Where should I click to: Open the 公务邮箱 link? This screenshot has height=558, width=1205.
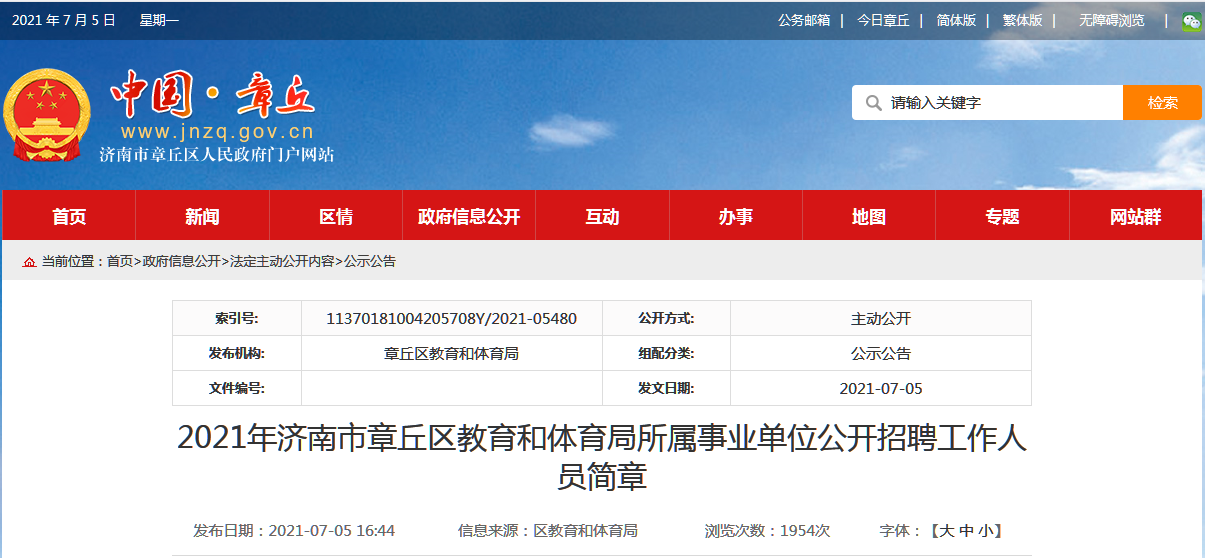[804, 20]
